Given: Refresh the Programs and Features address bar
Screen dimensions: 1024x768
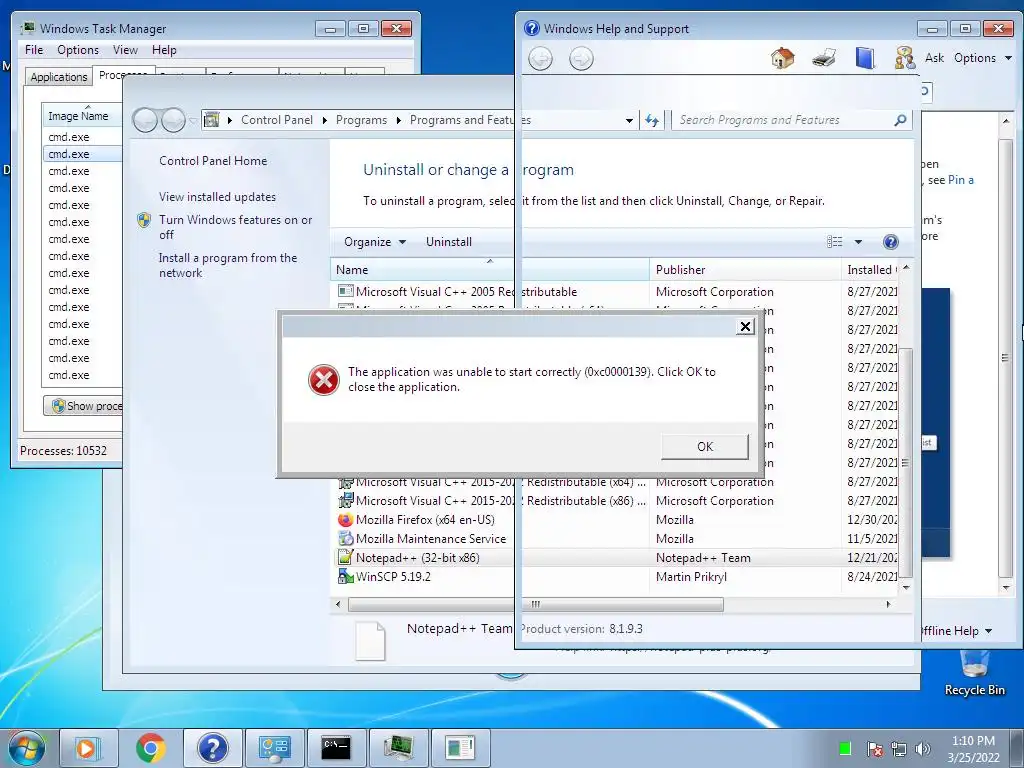Looking at the screenshot, I should tap(652, 120).
